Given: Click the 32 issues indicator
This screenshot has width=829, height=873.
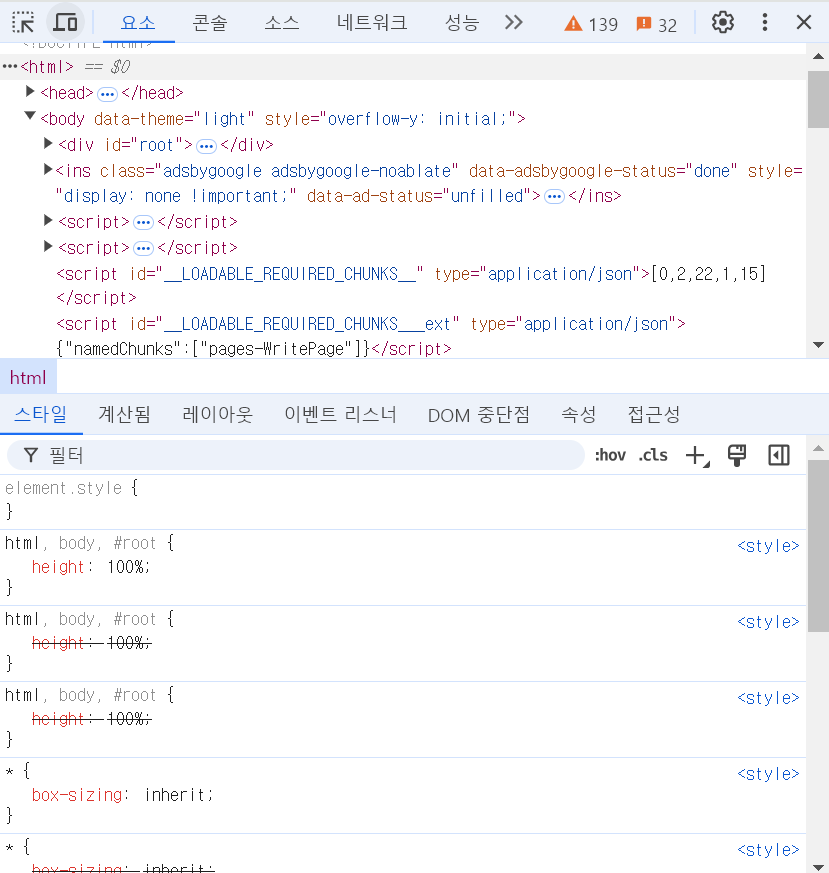Looking at the screenshot, I should click(x=656, y=24).
